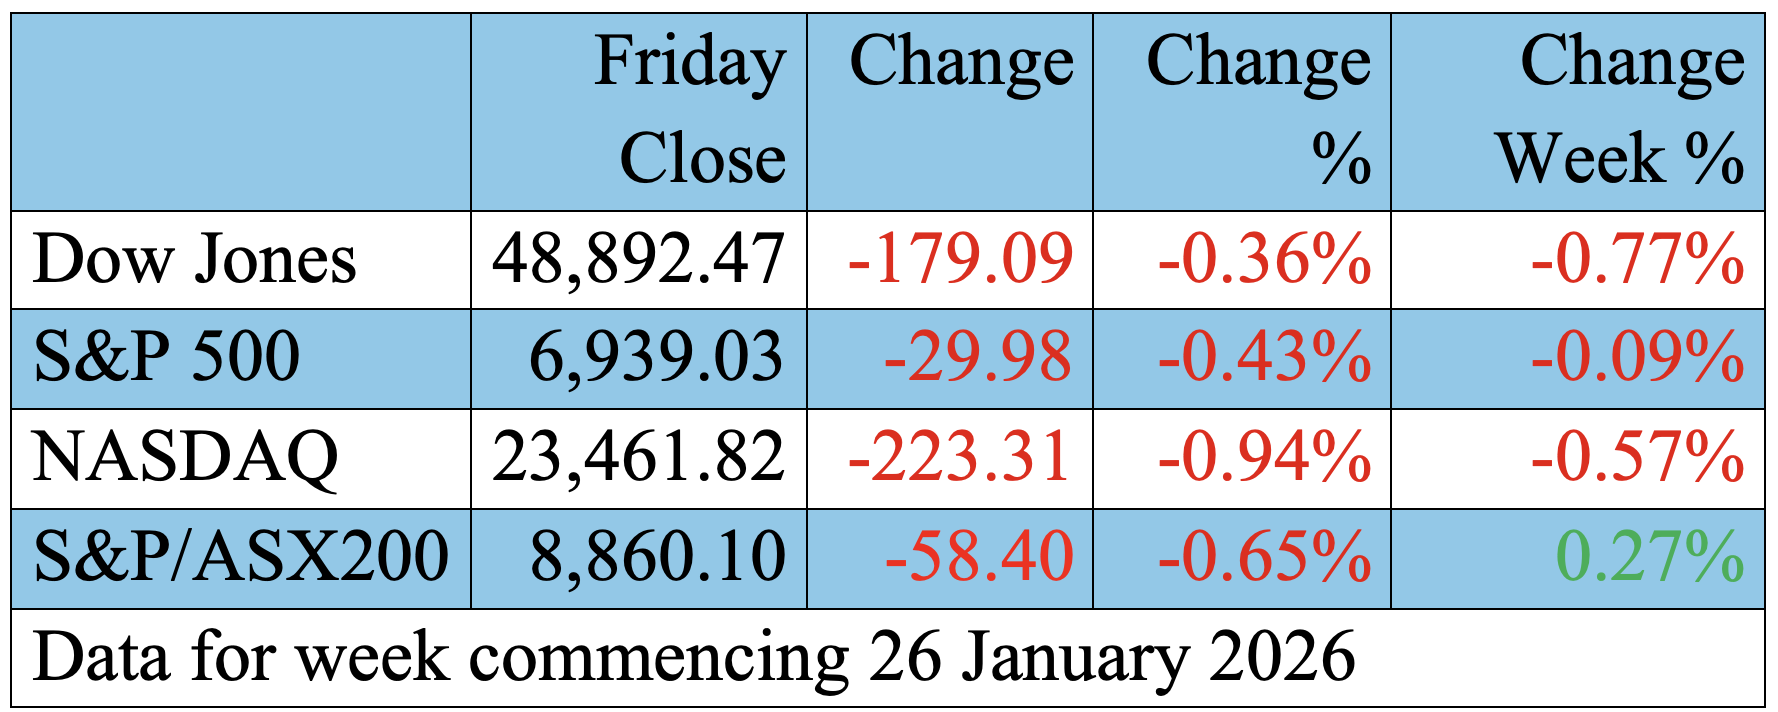Image resolution: width=1778 pixels, height=712 pixels.
Task: Select the ASX200 change of -58.40
Action: (978, 557)
